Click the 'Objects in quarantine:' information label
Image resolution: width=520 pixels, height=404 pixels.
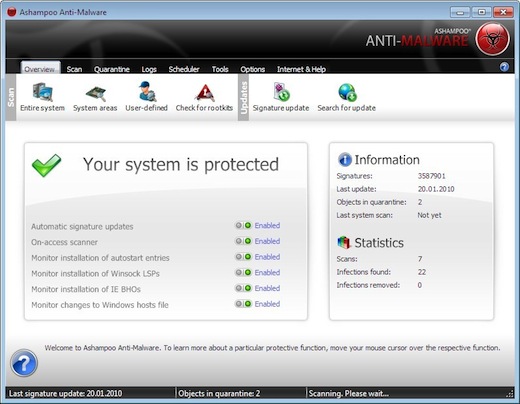(x=371, y=202)
